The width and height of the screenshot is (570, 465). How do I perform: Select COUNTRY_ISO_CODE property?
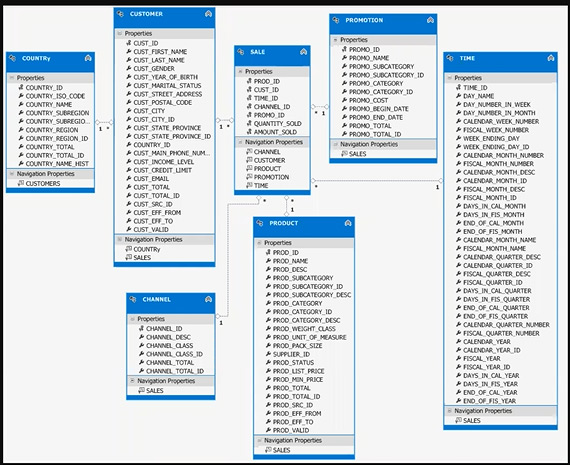click(55, 96)
